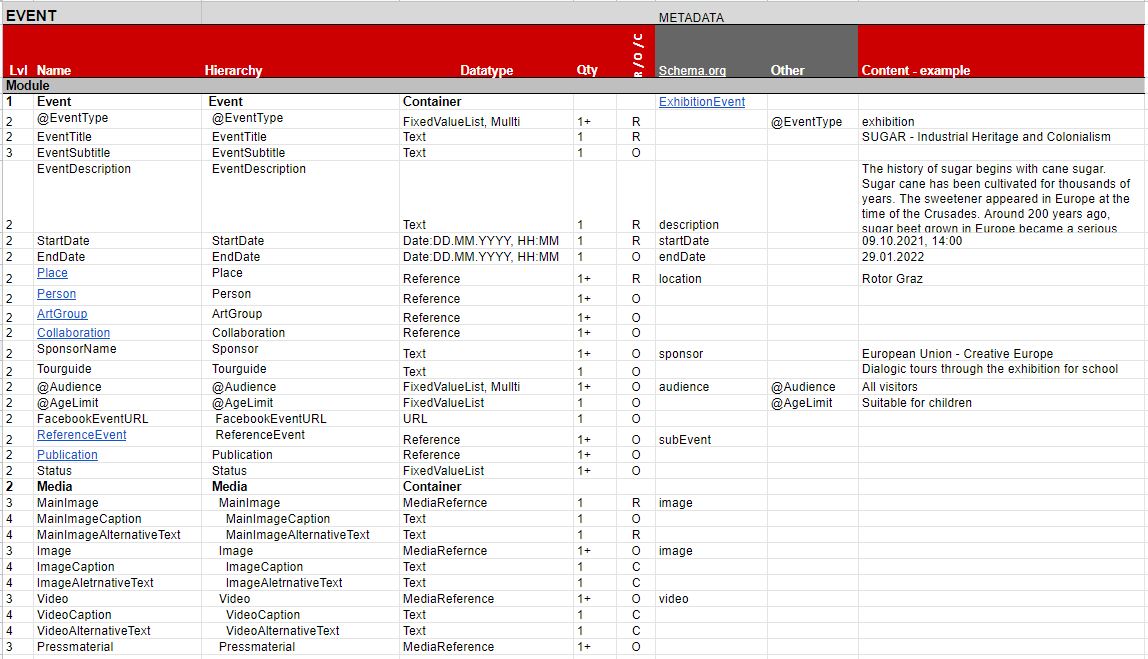Select the EVENT title cell
This screenshot has width=1148, height=659.
click(x=30, y=15)
